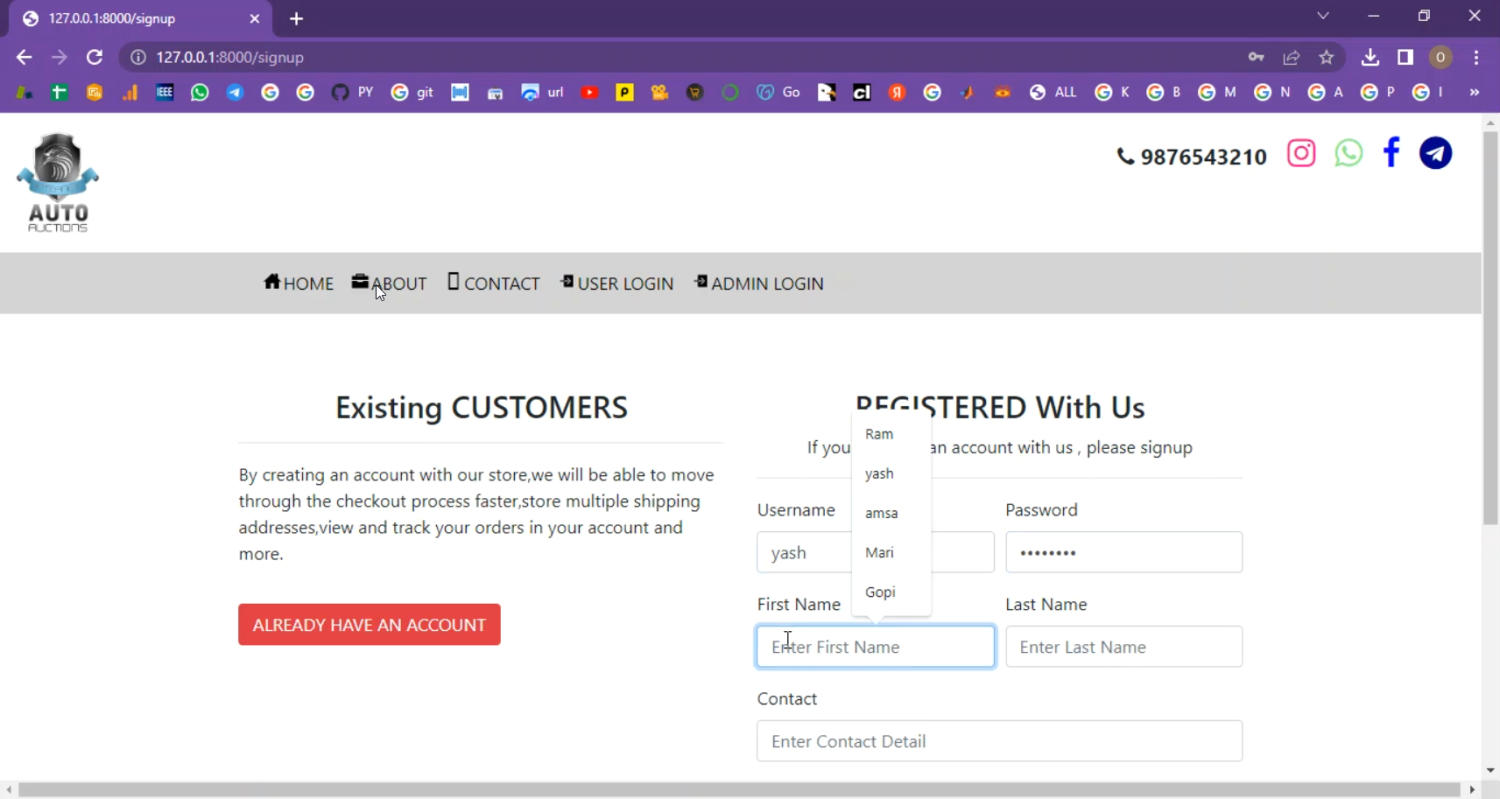1500x799 pixels.
Task: Click the WhatsApp icon in header
Action: pos(1348,153)
